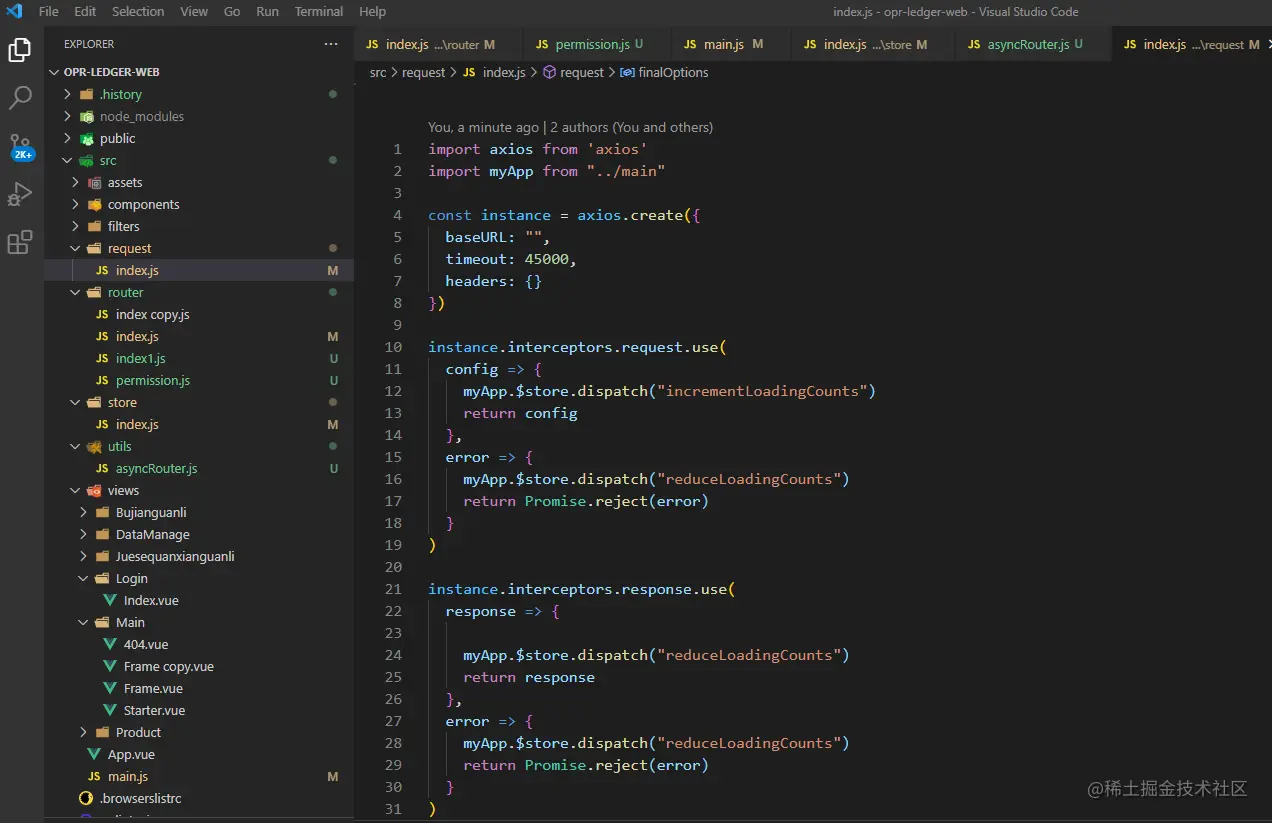Click the git blame authors annotation
The height and width of the screenshot is (823, 1272).
570,127
